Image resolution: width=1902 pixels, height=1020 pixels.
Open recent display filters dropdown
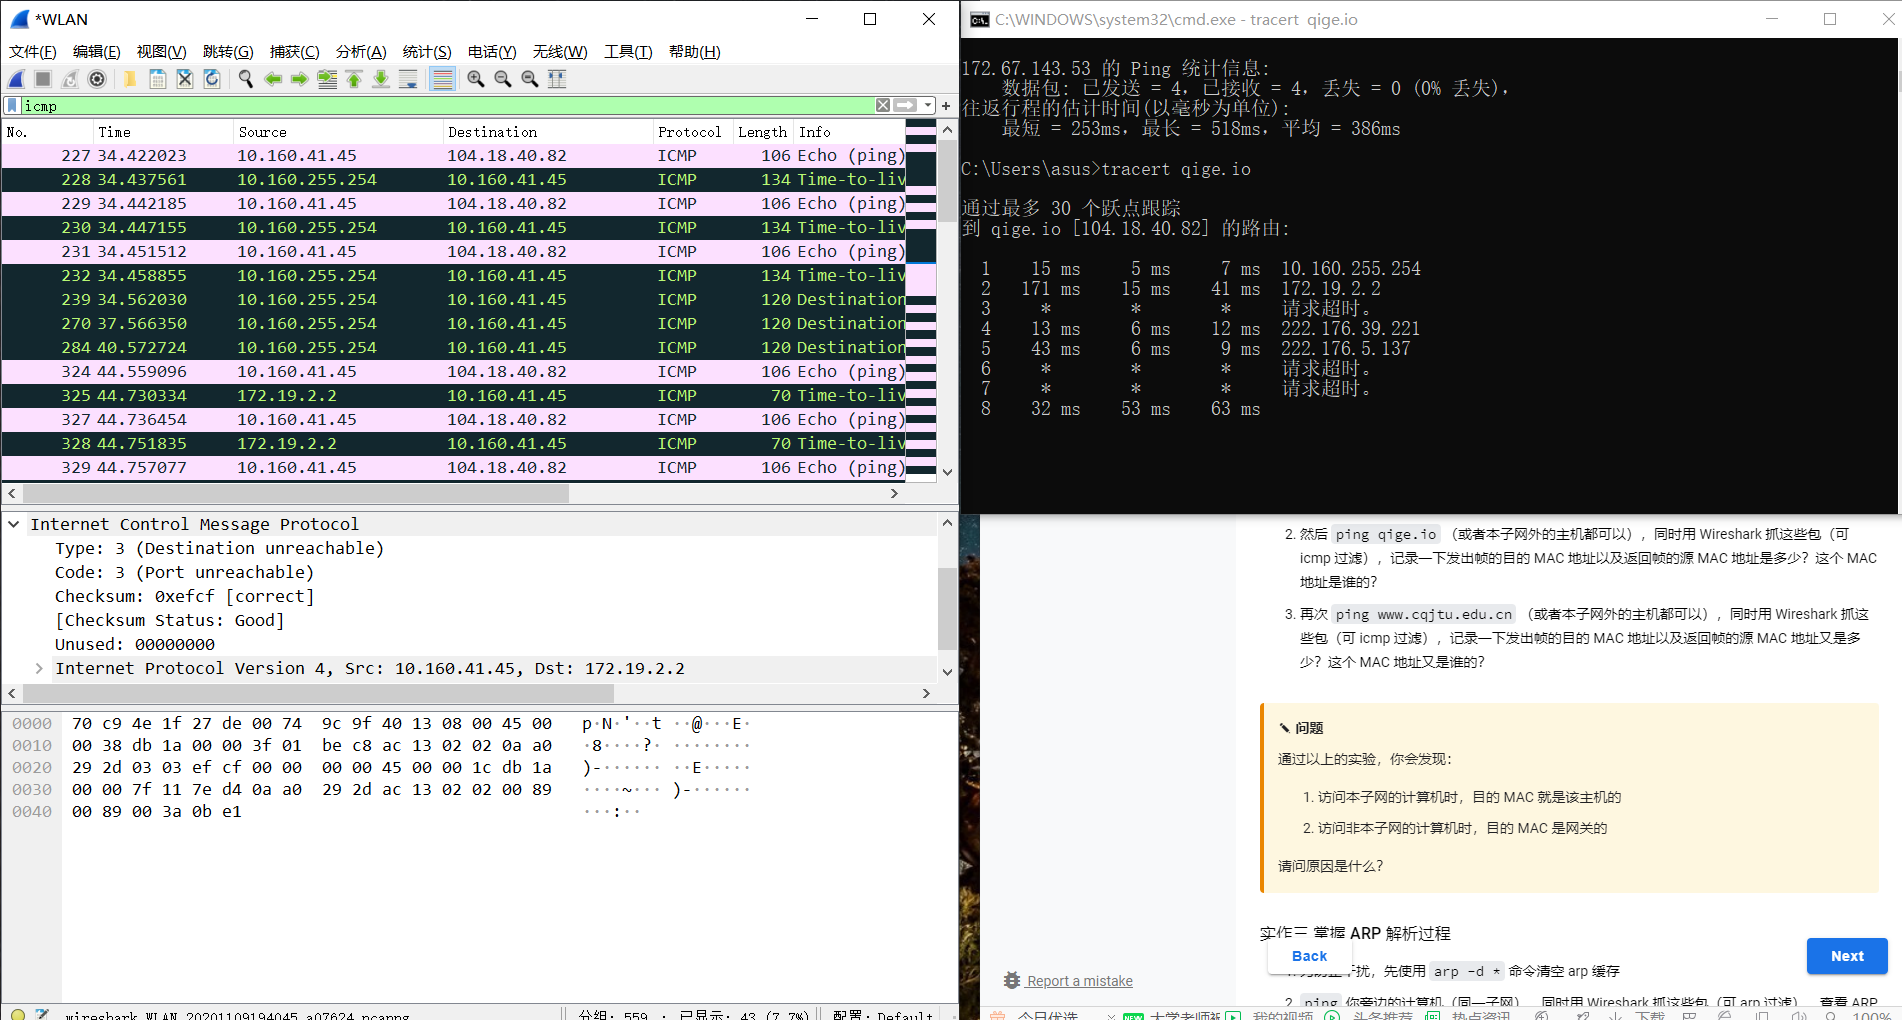pyautogui.click(x=928, y=105)
